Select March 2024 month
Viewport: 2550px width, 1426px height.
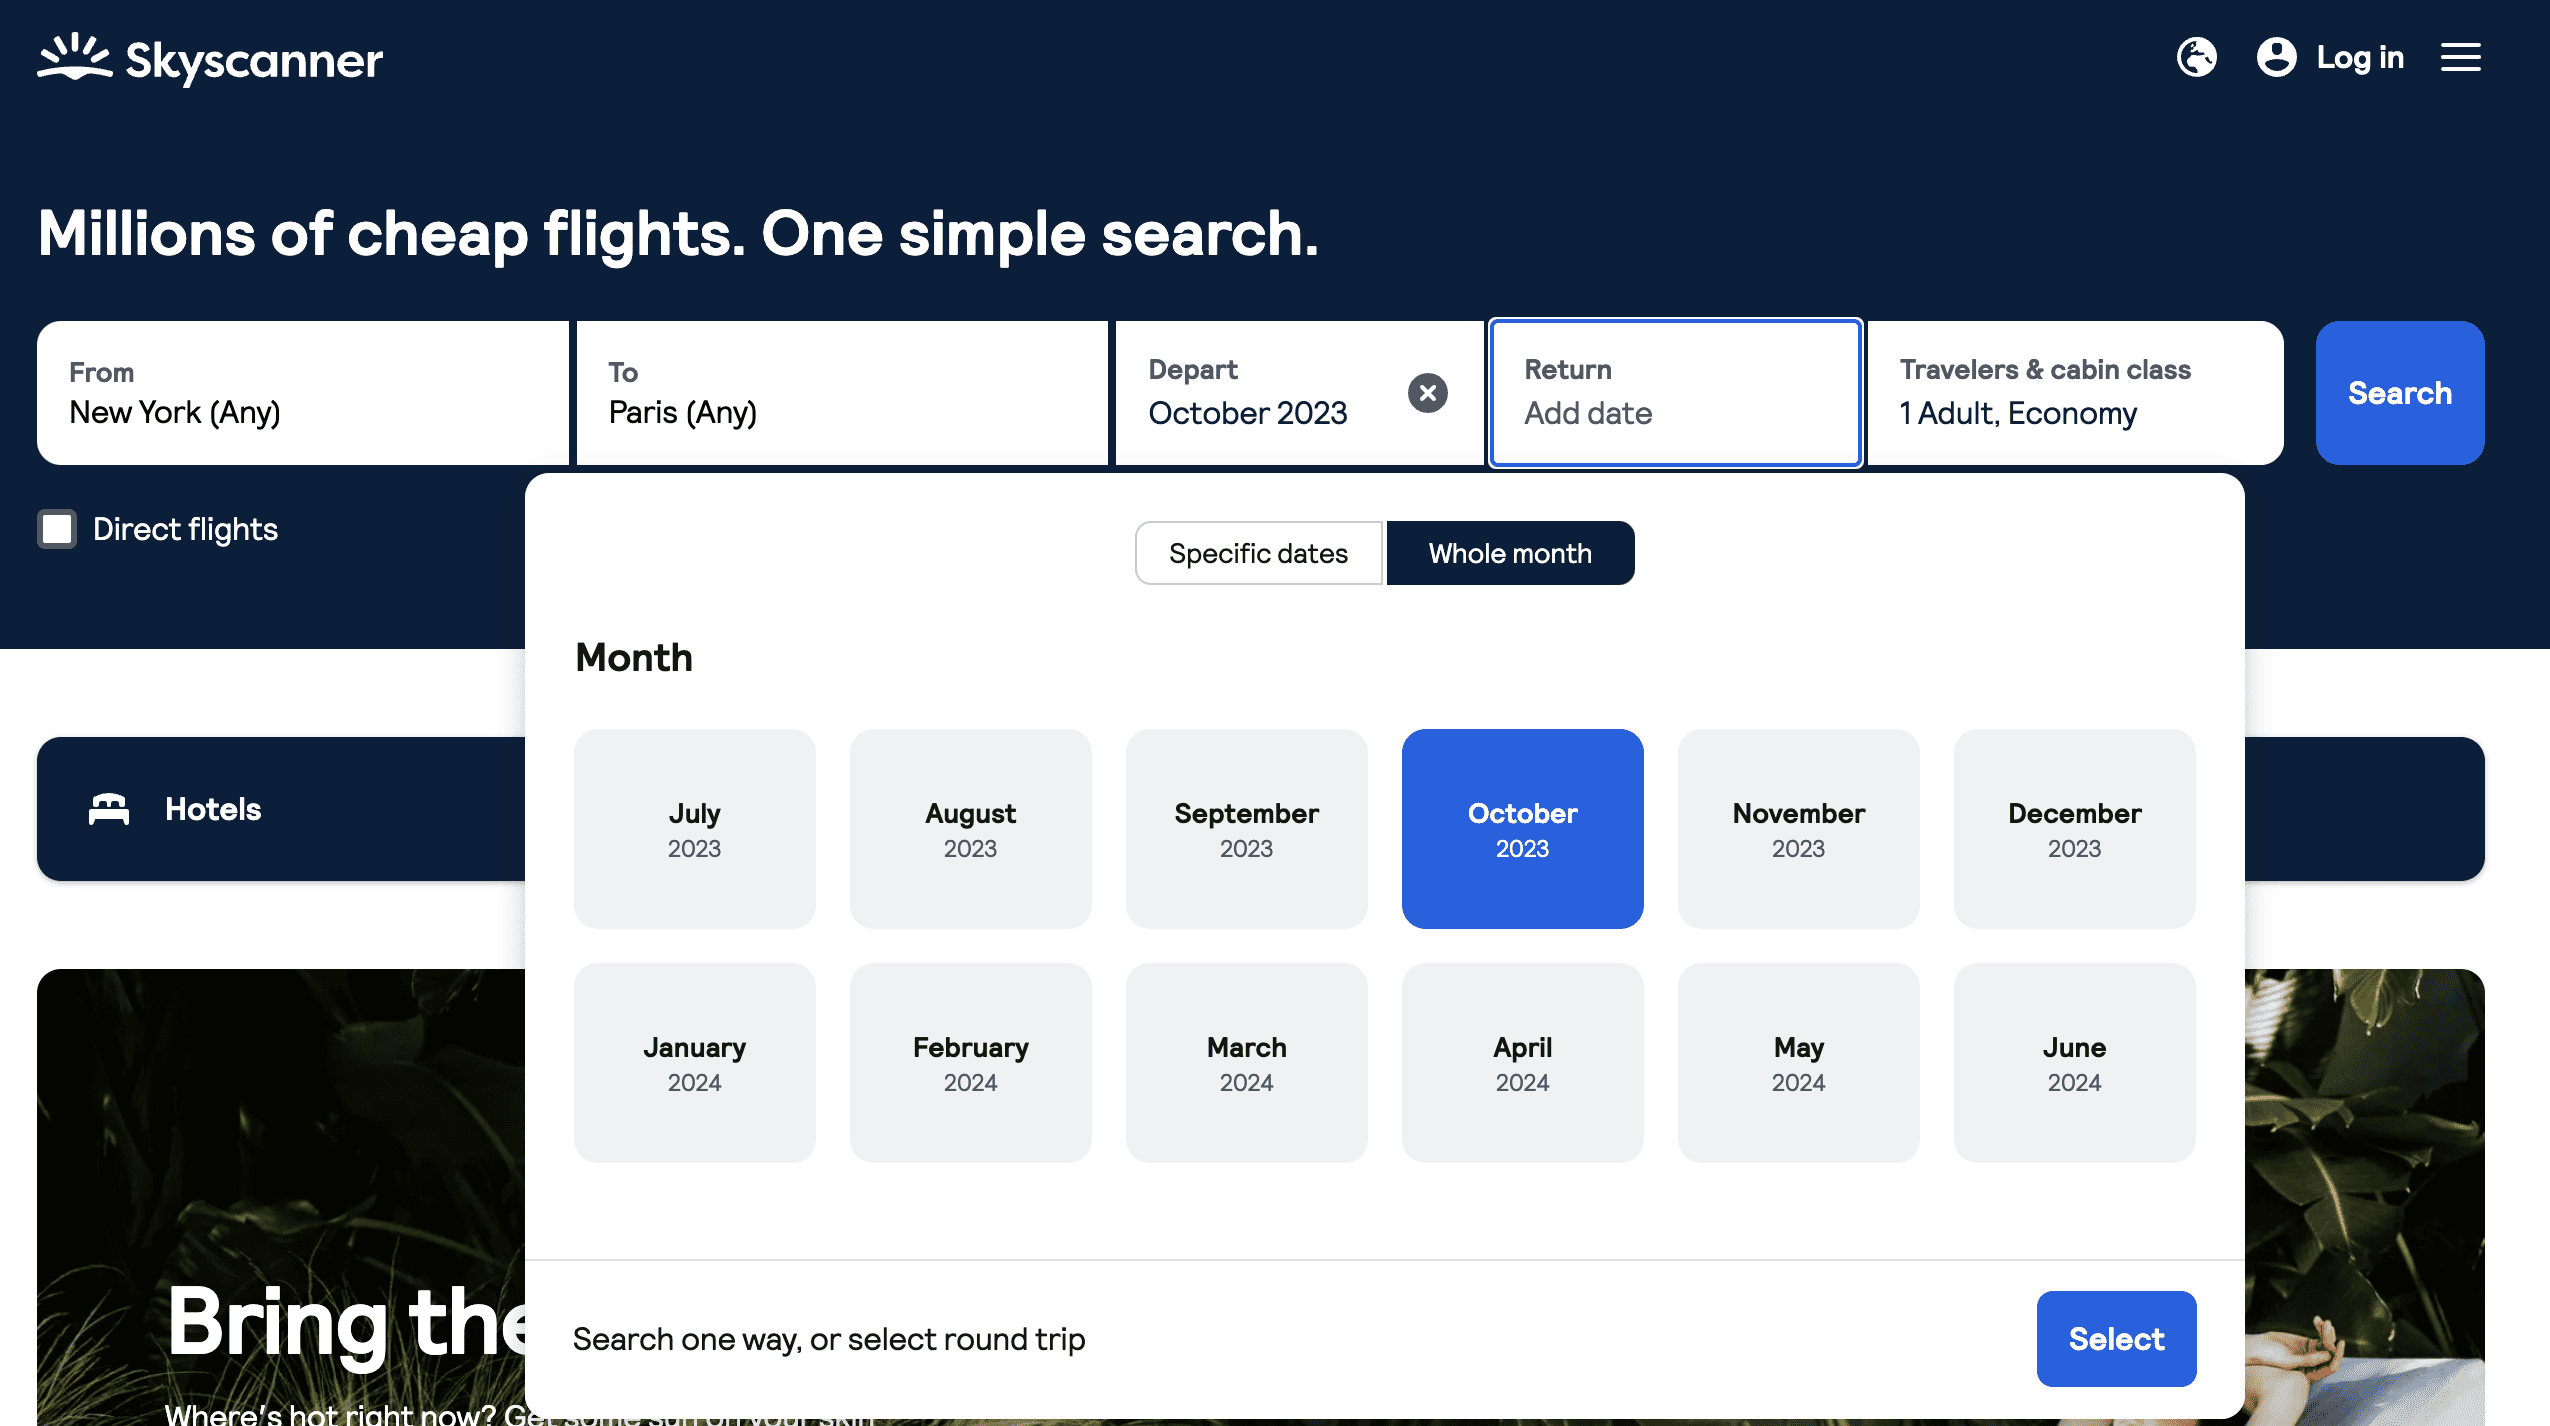tap(1247, 1062)
